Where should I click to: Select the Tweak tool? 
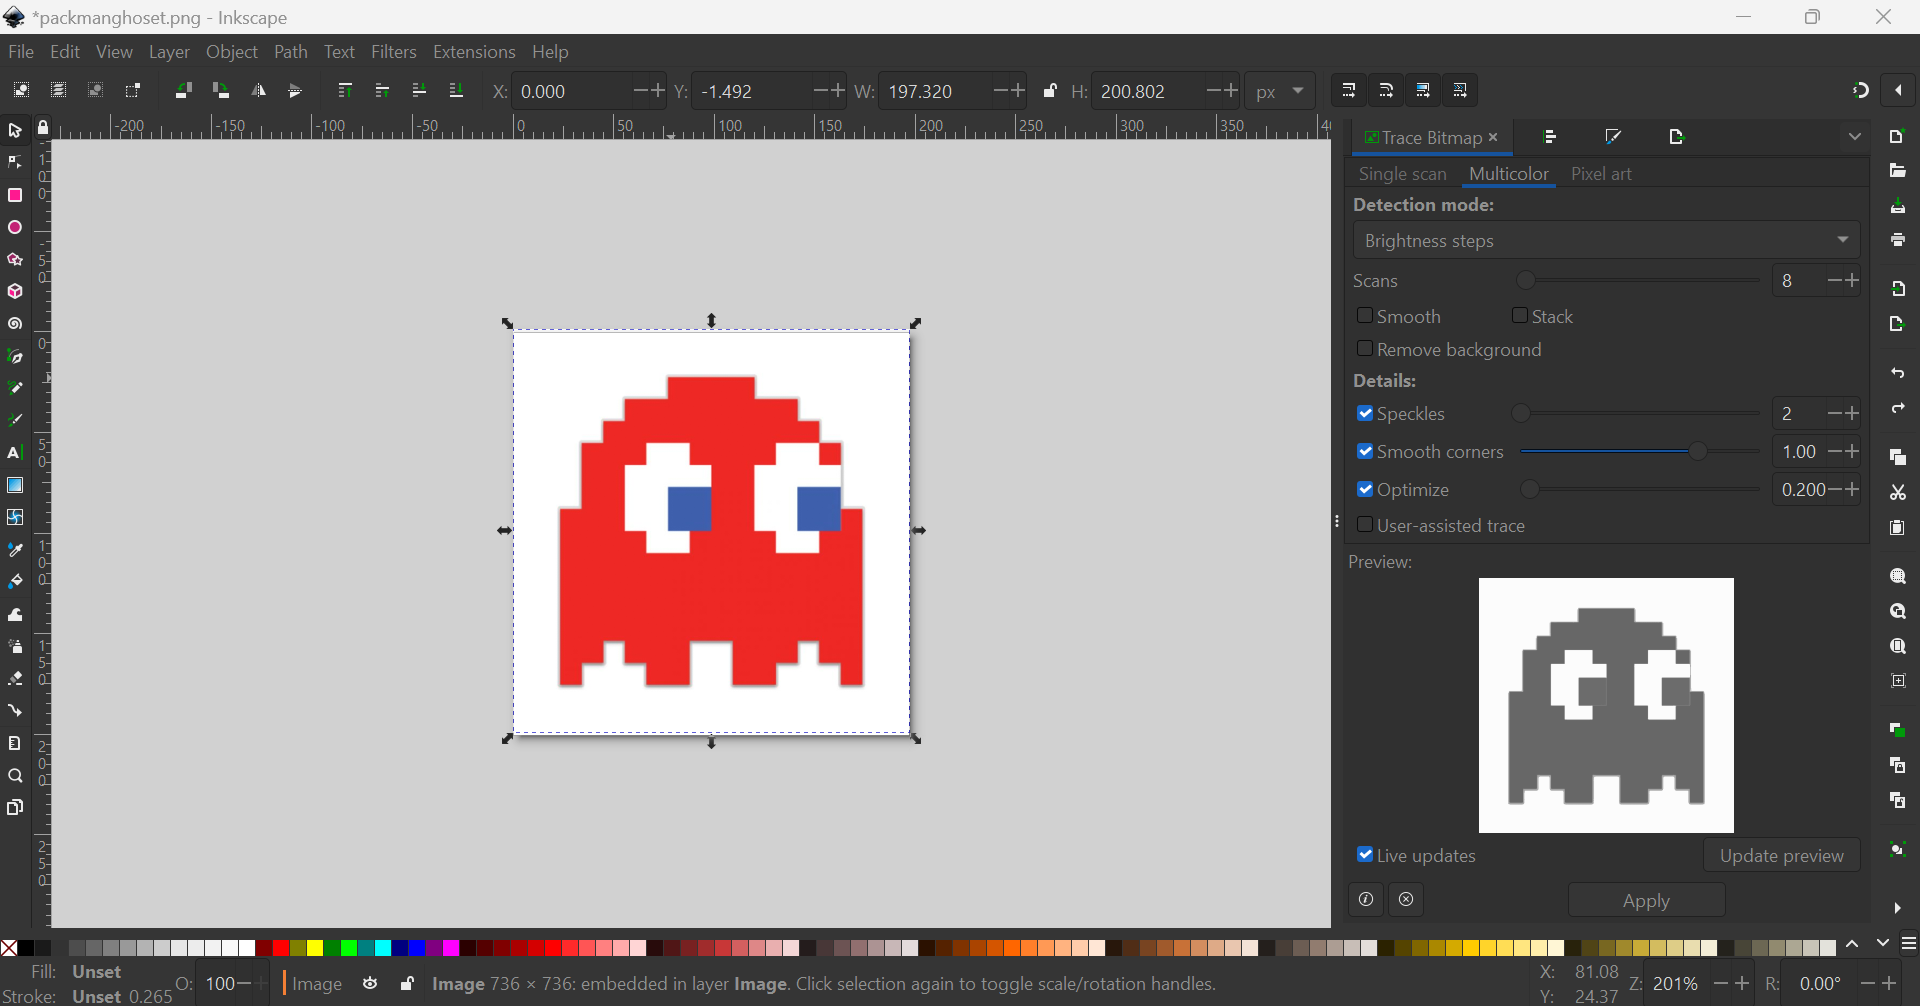coord(15,614)
